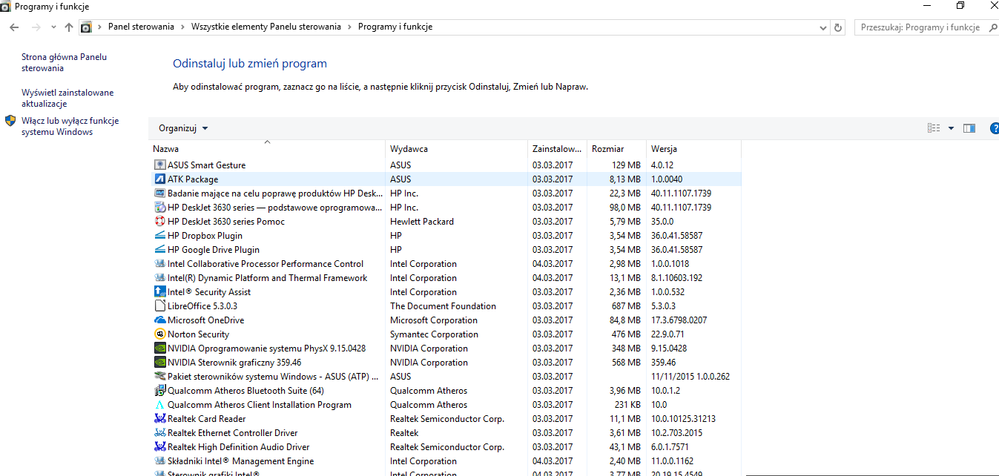999x476 pixels.
Task: Click the Realtek Card Reader icon
Action: pos(159,419)
